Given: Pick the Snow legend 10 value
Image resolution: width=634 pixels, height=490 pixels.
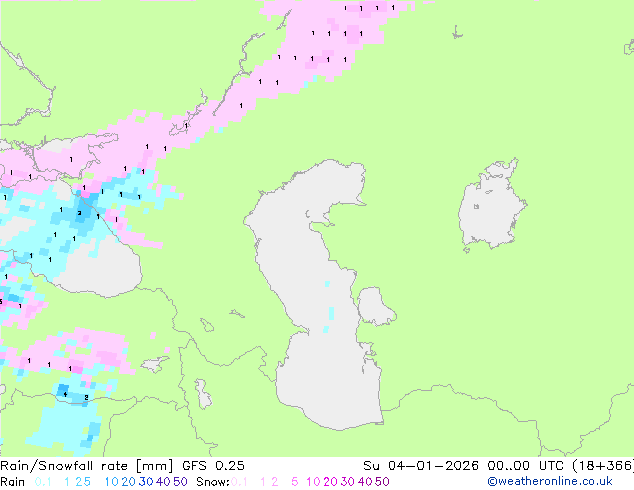Looking at the screenshot, I should click(x=313, y=482).
